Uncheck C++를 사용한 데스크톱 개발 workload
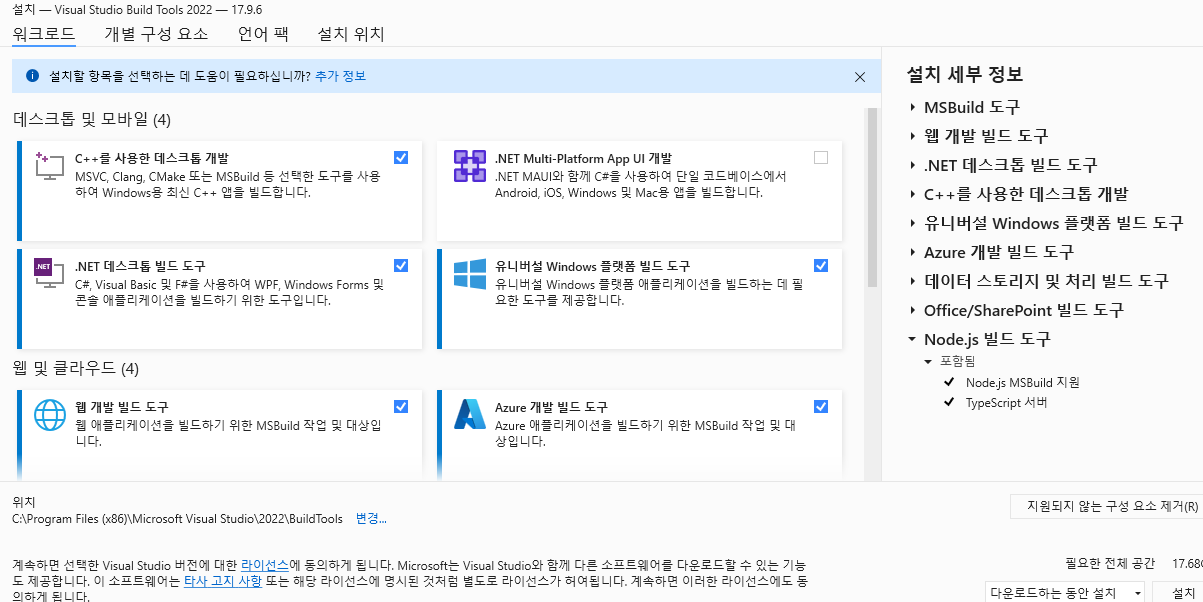Viewport: 1203px width, 602px height. click(x=401, y=157)
